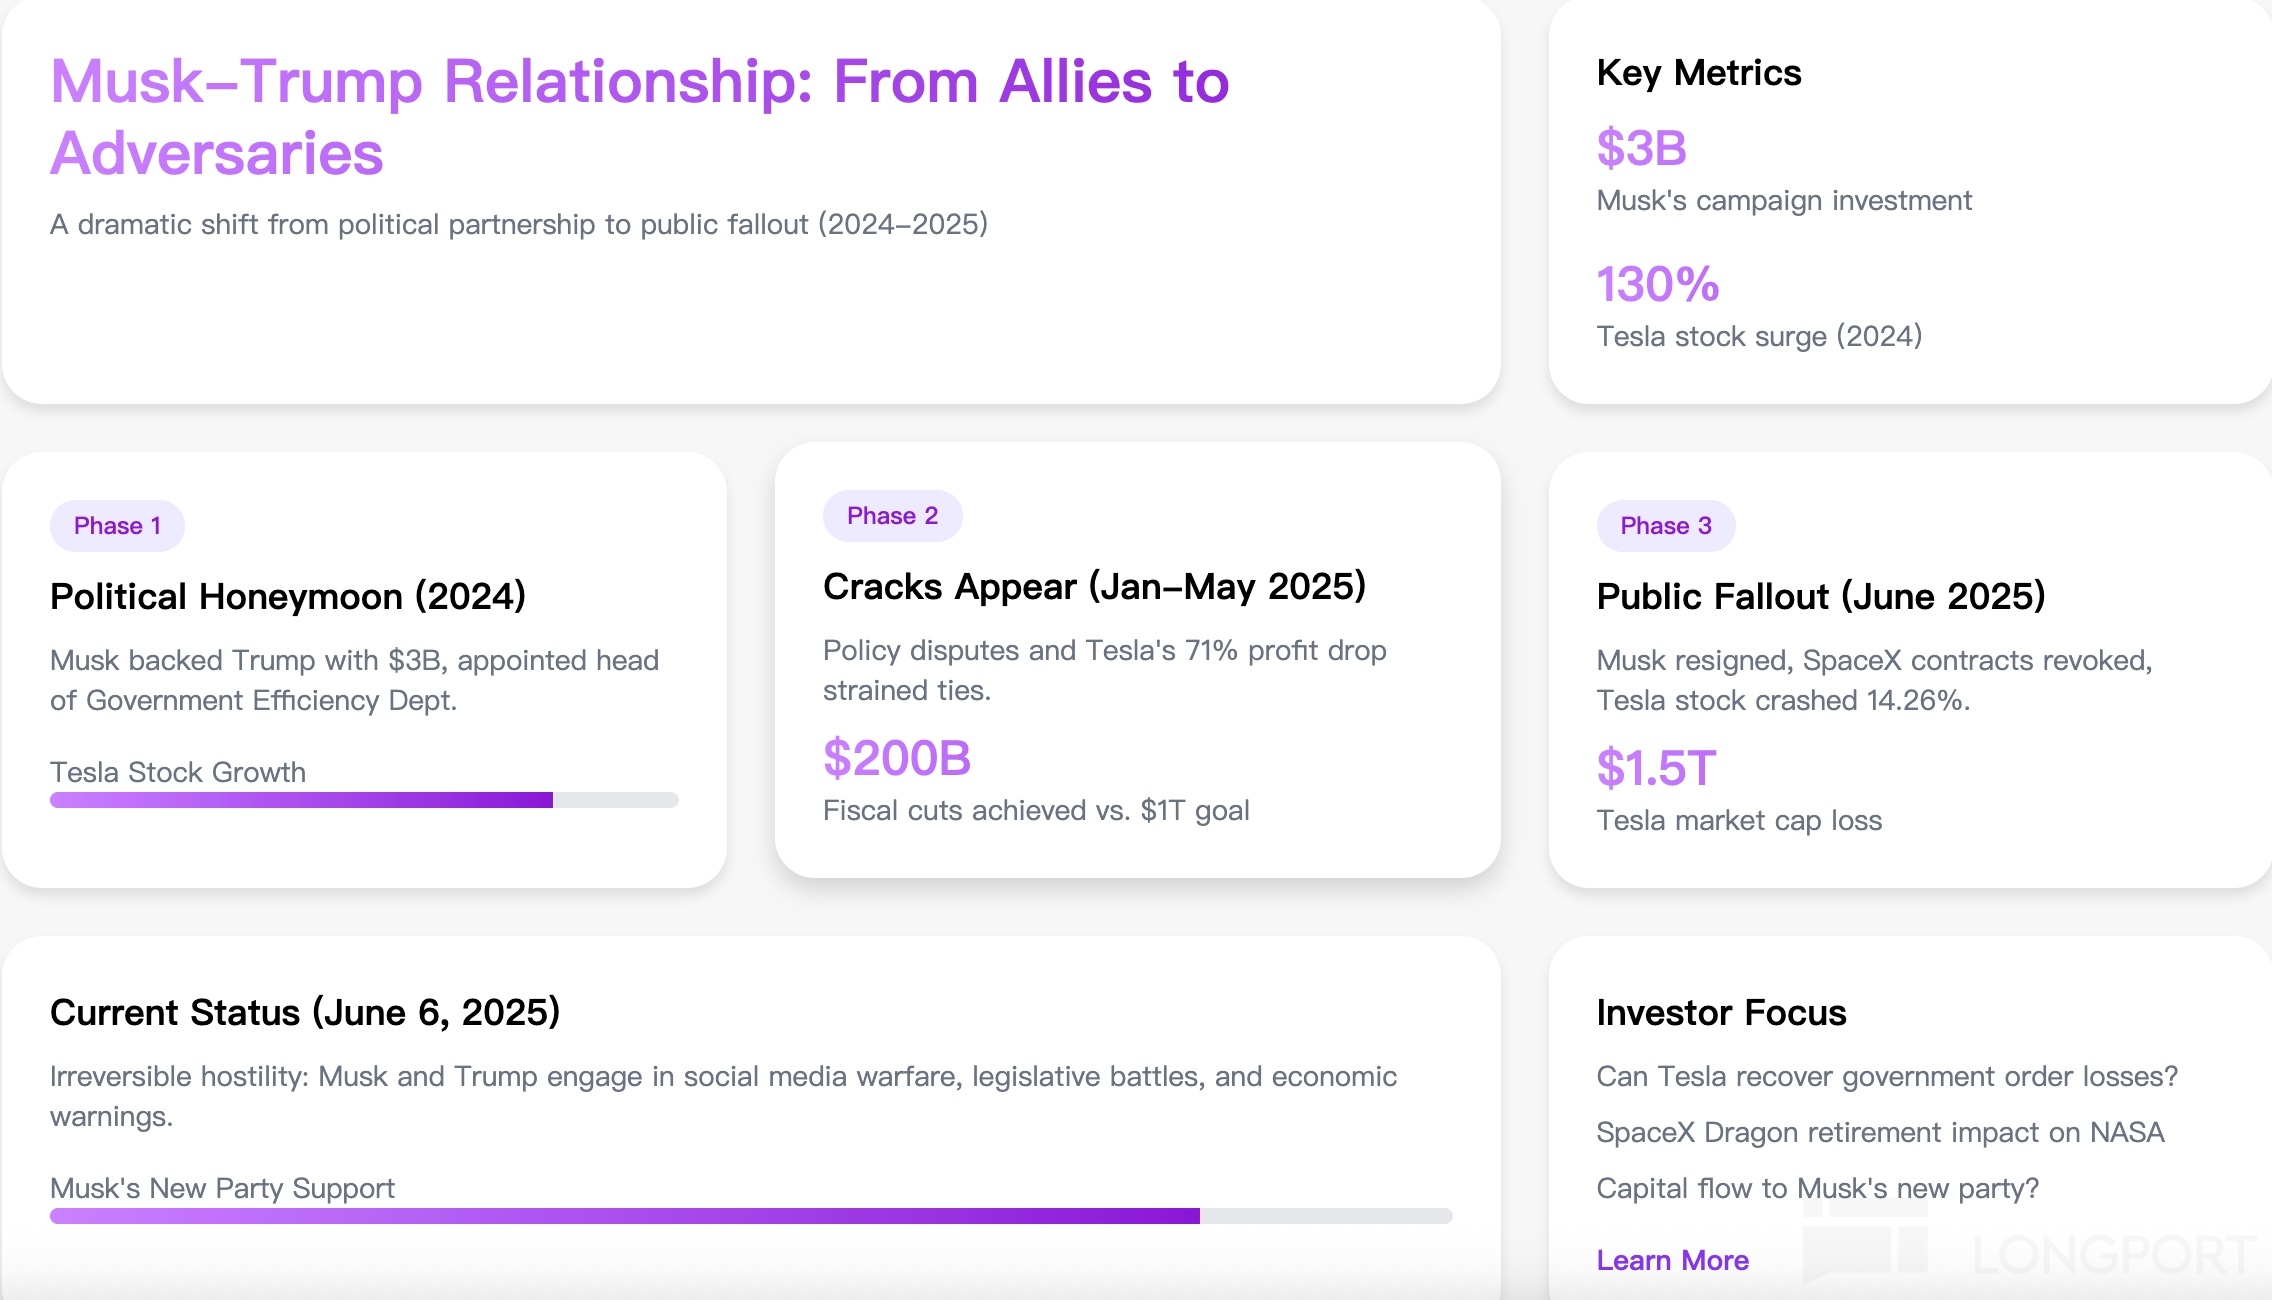
Task: Click the "Can Tesla recover government order losses?" line
Action: (1886, 1076)
